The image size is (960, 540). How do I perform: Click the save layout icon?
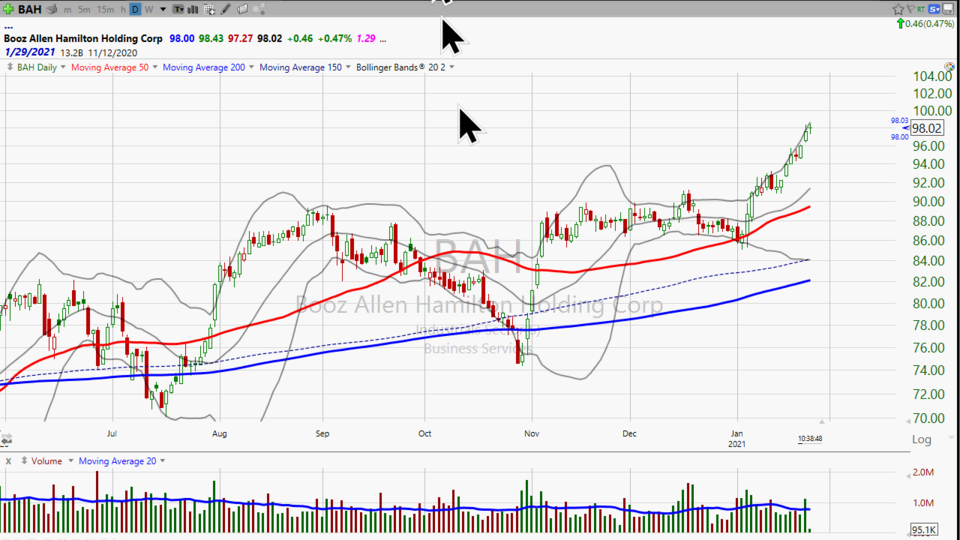coord(948,9)
